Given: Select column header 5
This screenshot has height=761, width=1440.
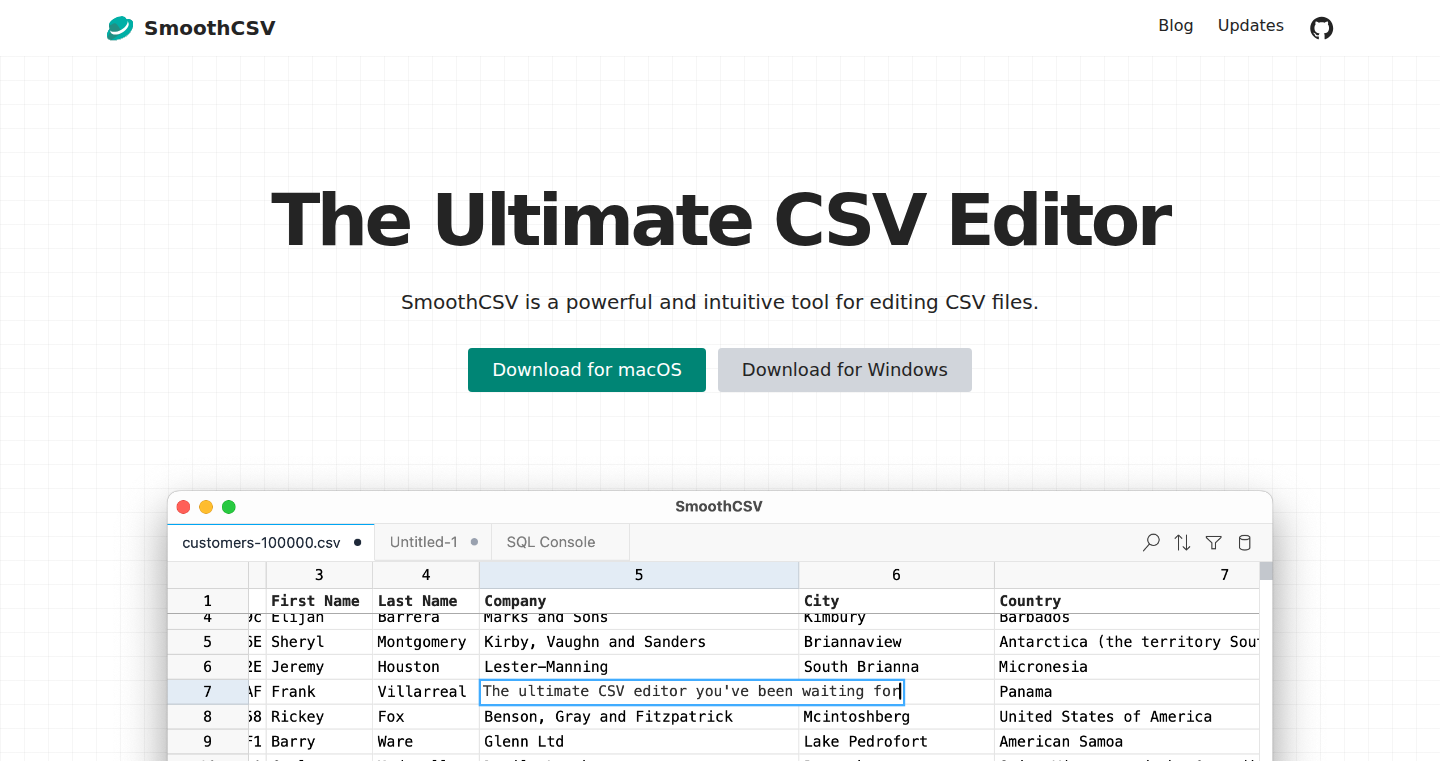Looking at the screenshot, I should coord(639,575).
